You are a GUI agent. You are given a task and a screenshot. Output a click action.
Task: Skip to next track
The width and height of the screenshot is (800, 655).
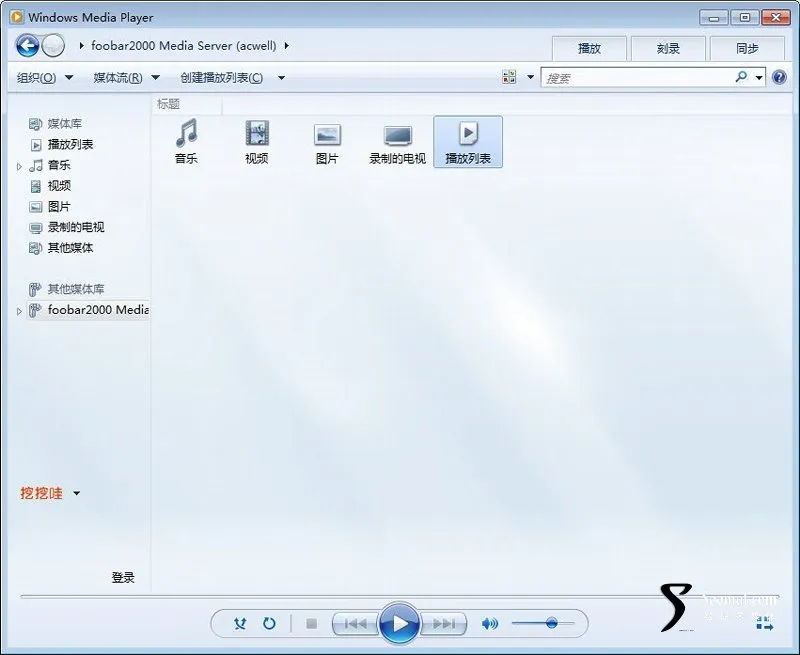coord(443,623)
